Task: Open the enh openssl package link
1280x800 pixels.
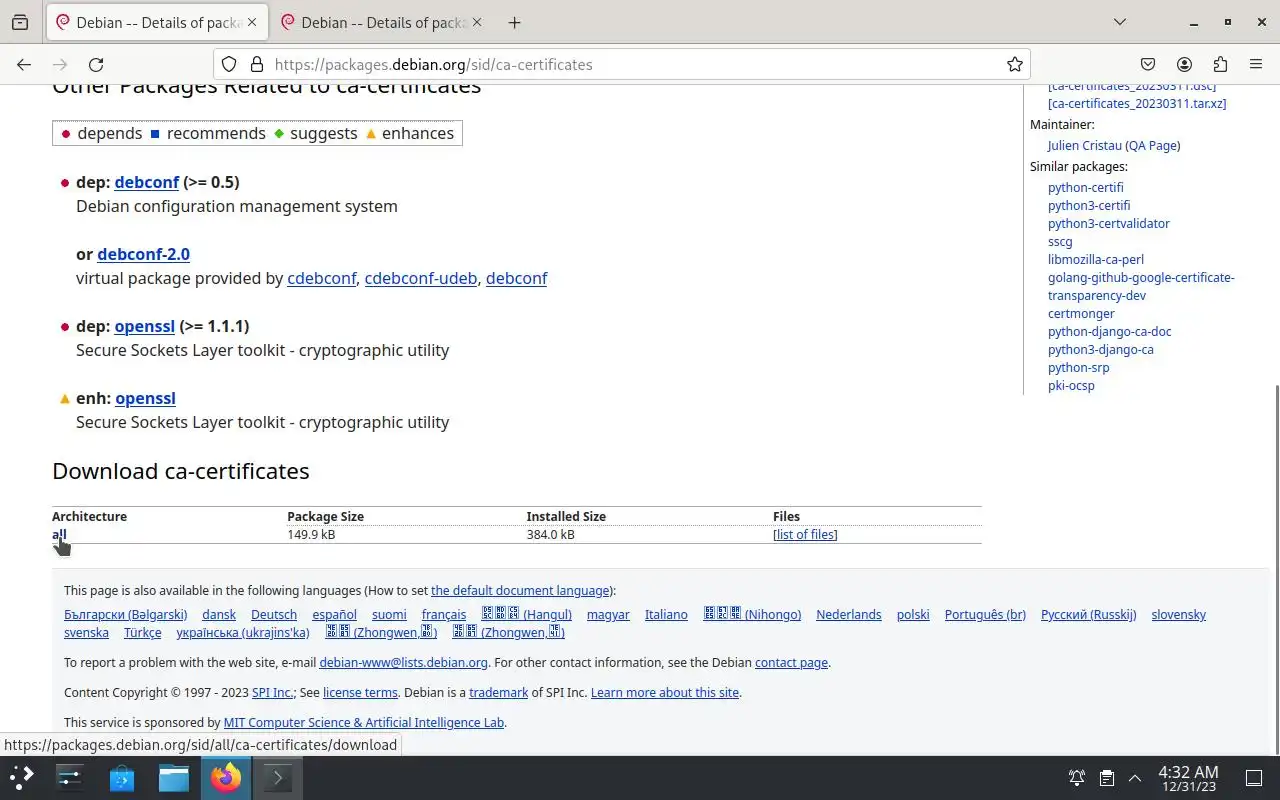Action: [x=145, y=398]
